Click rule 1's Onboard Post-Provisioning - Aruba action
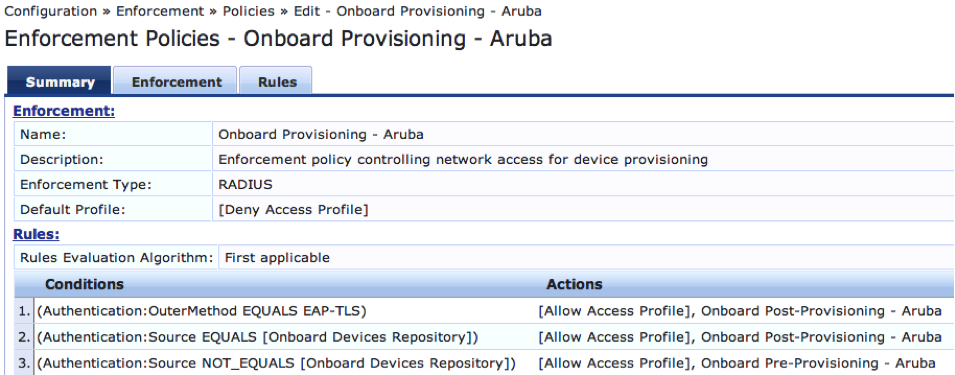The width and height of the screenshot is (955, 375). [x=821, y=311]
